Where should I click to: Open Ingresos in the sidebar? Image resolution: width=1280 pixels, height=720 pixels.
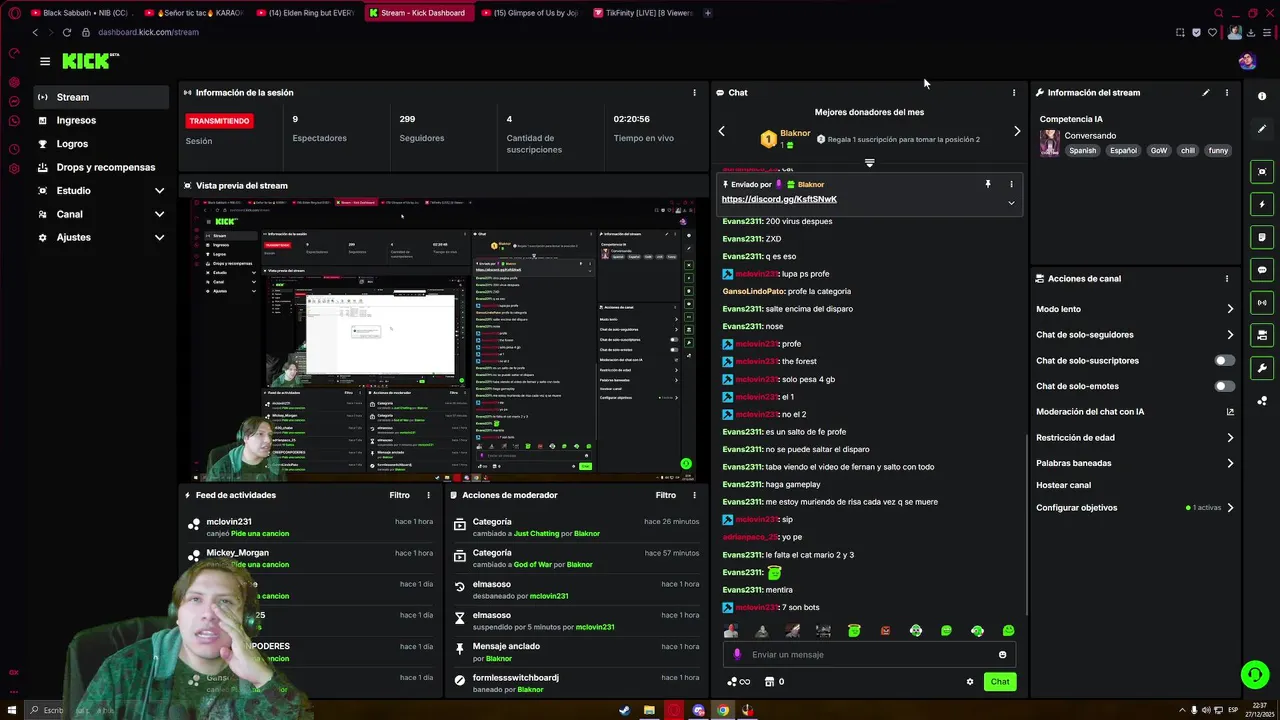pos(100,120)
